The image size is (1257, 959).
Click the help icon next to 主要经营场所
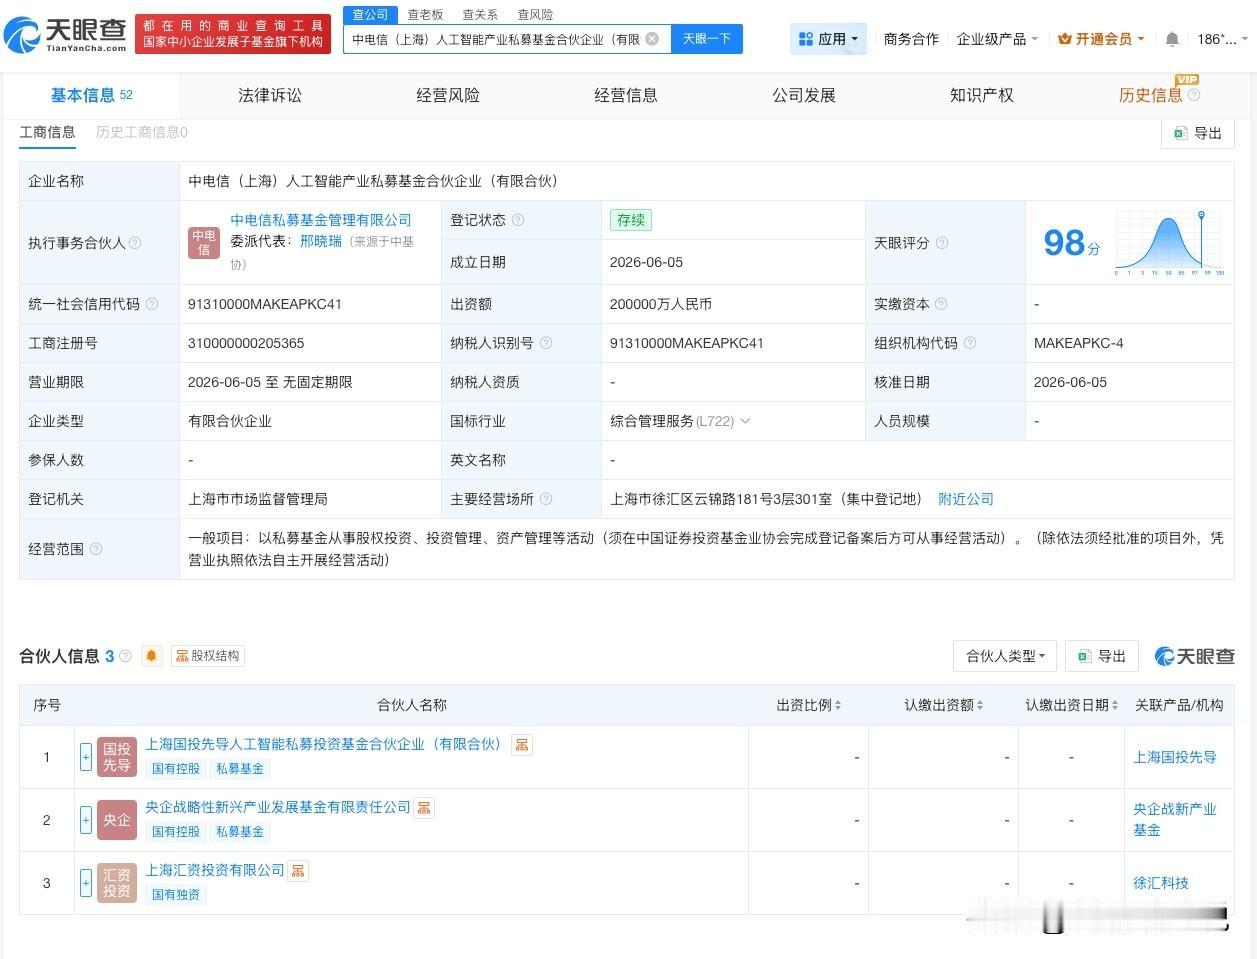pyautogui.click(x=546, y=499)
